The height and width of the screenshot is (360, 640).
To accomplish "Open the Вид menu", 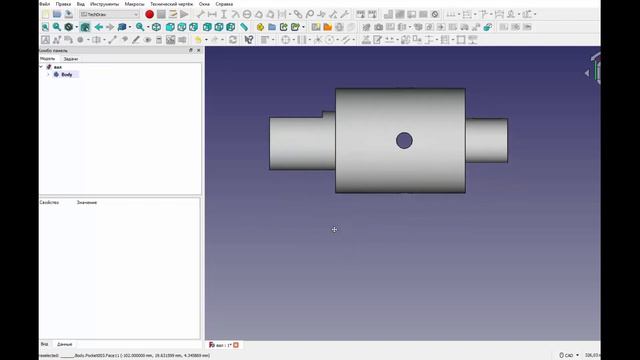I will pos(80,4).
